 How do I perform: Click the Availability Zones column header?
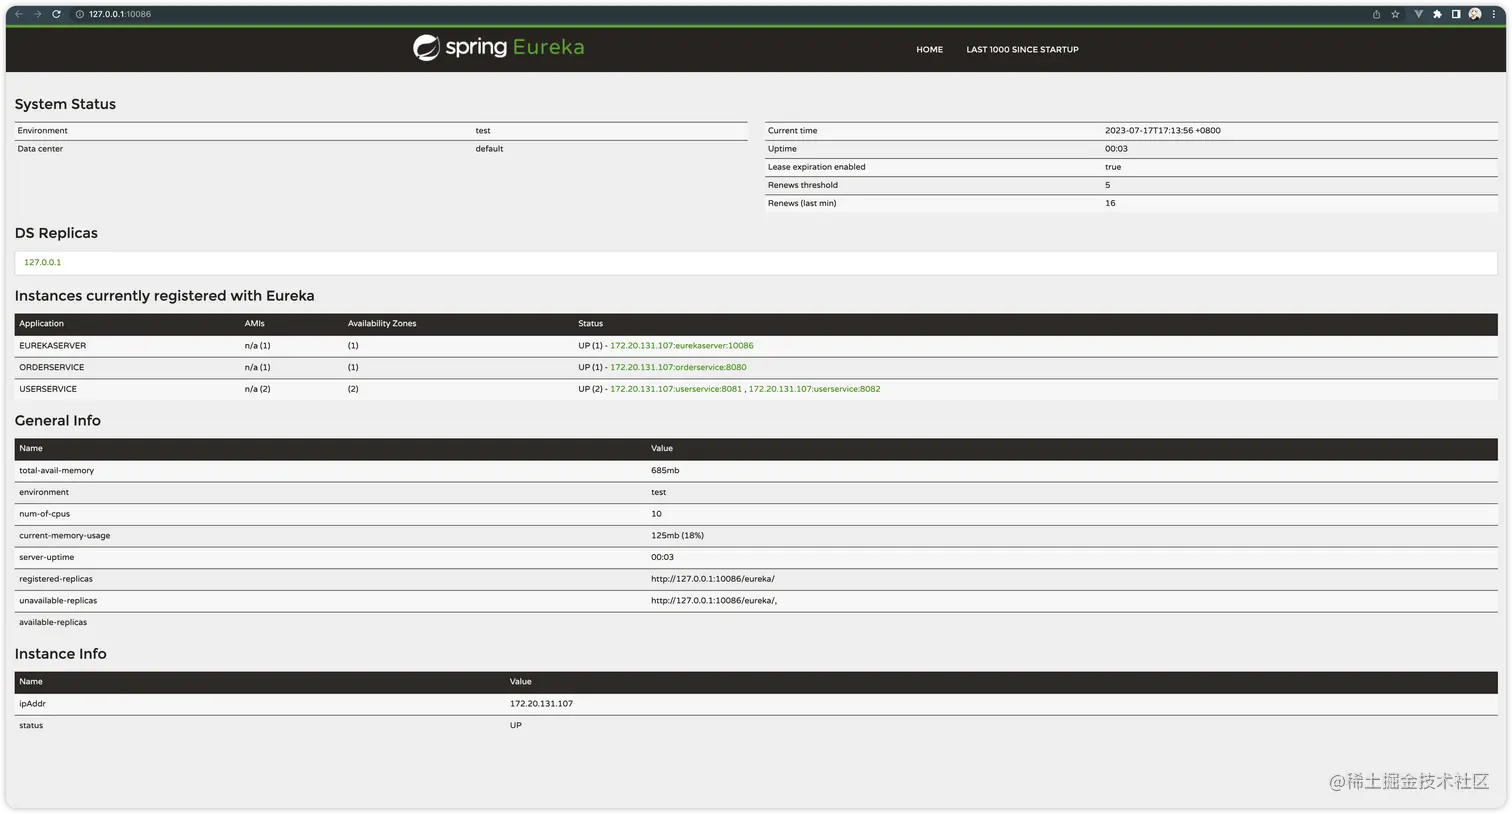click(x=382, y=323)
